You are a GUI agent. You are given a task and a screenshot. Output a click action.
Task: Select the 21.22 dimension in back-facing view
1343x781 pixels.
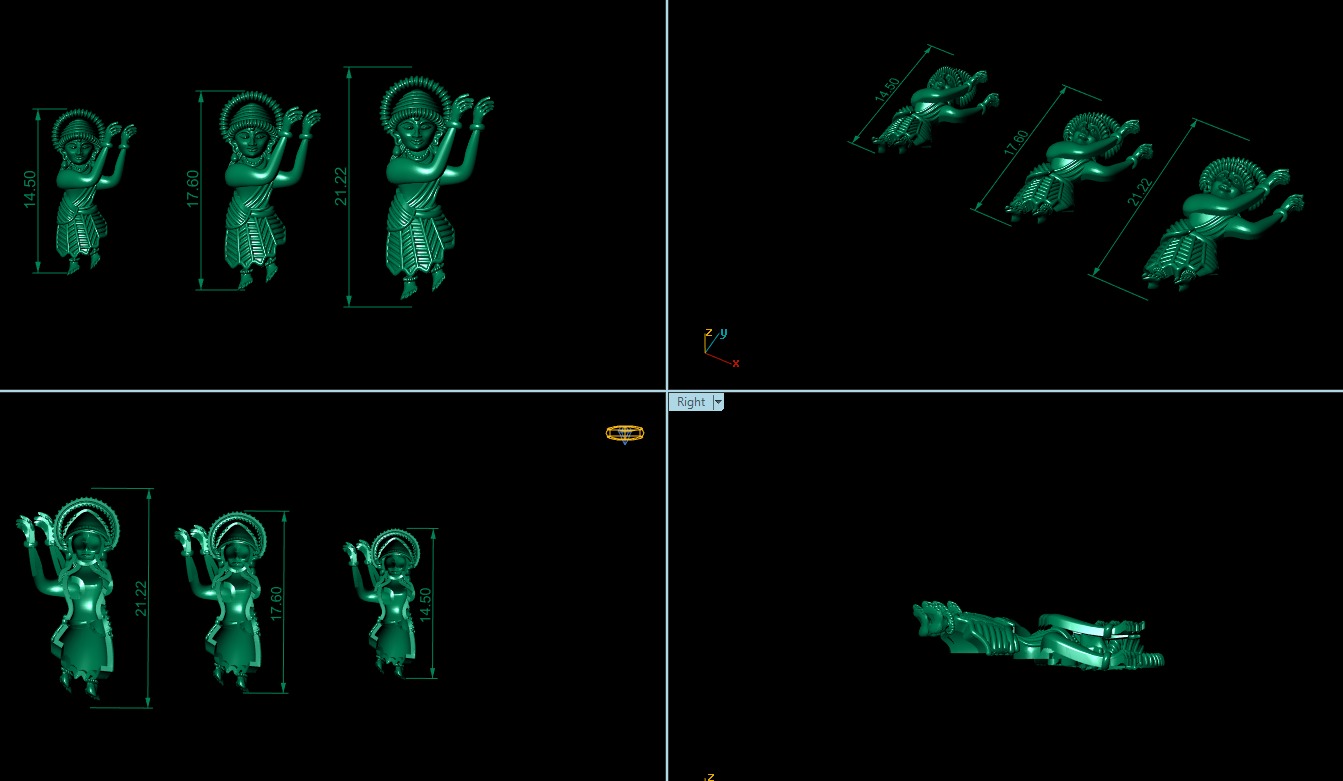[141, 598]
